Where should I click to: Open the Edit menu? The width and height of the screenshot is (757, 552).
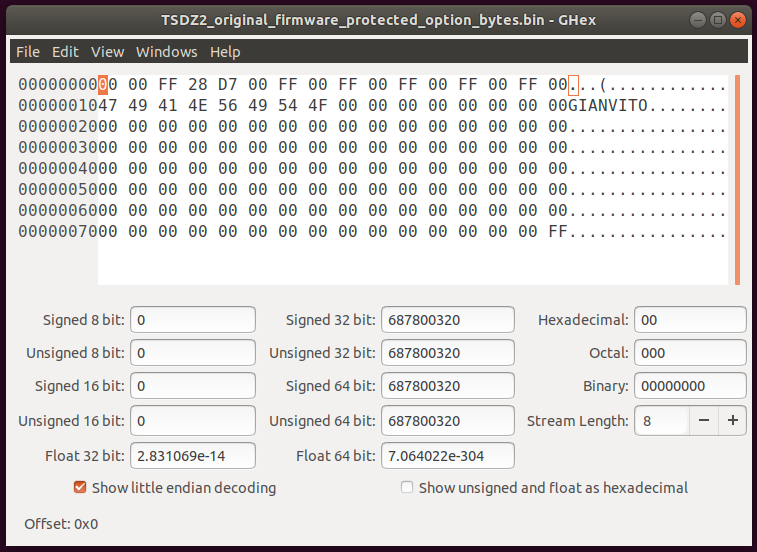(65, 52)
